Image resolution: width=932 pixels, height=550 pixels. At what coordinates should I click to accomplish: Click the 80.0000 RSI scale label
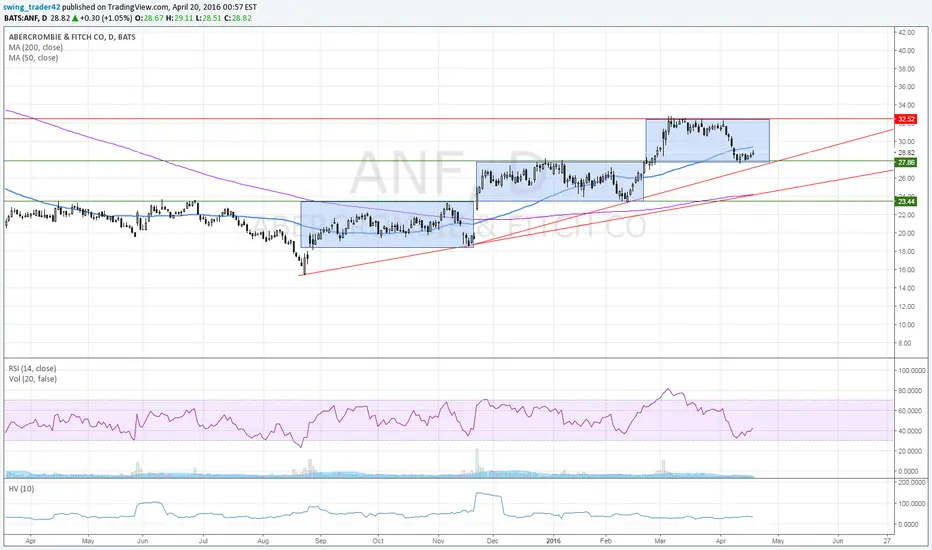pos(912,391)
